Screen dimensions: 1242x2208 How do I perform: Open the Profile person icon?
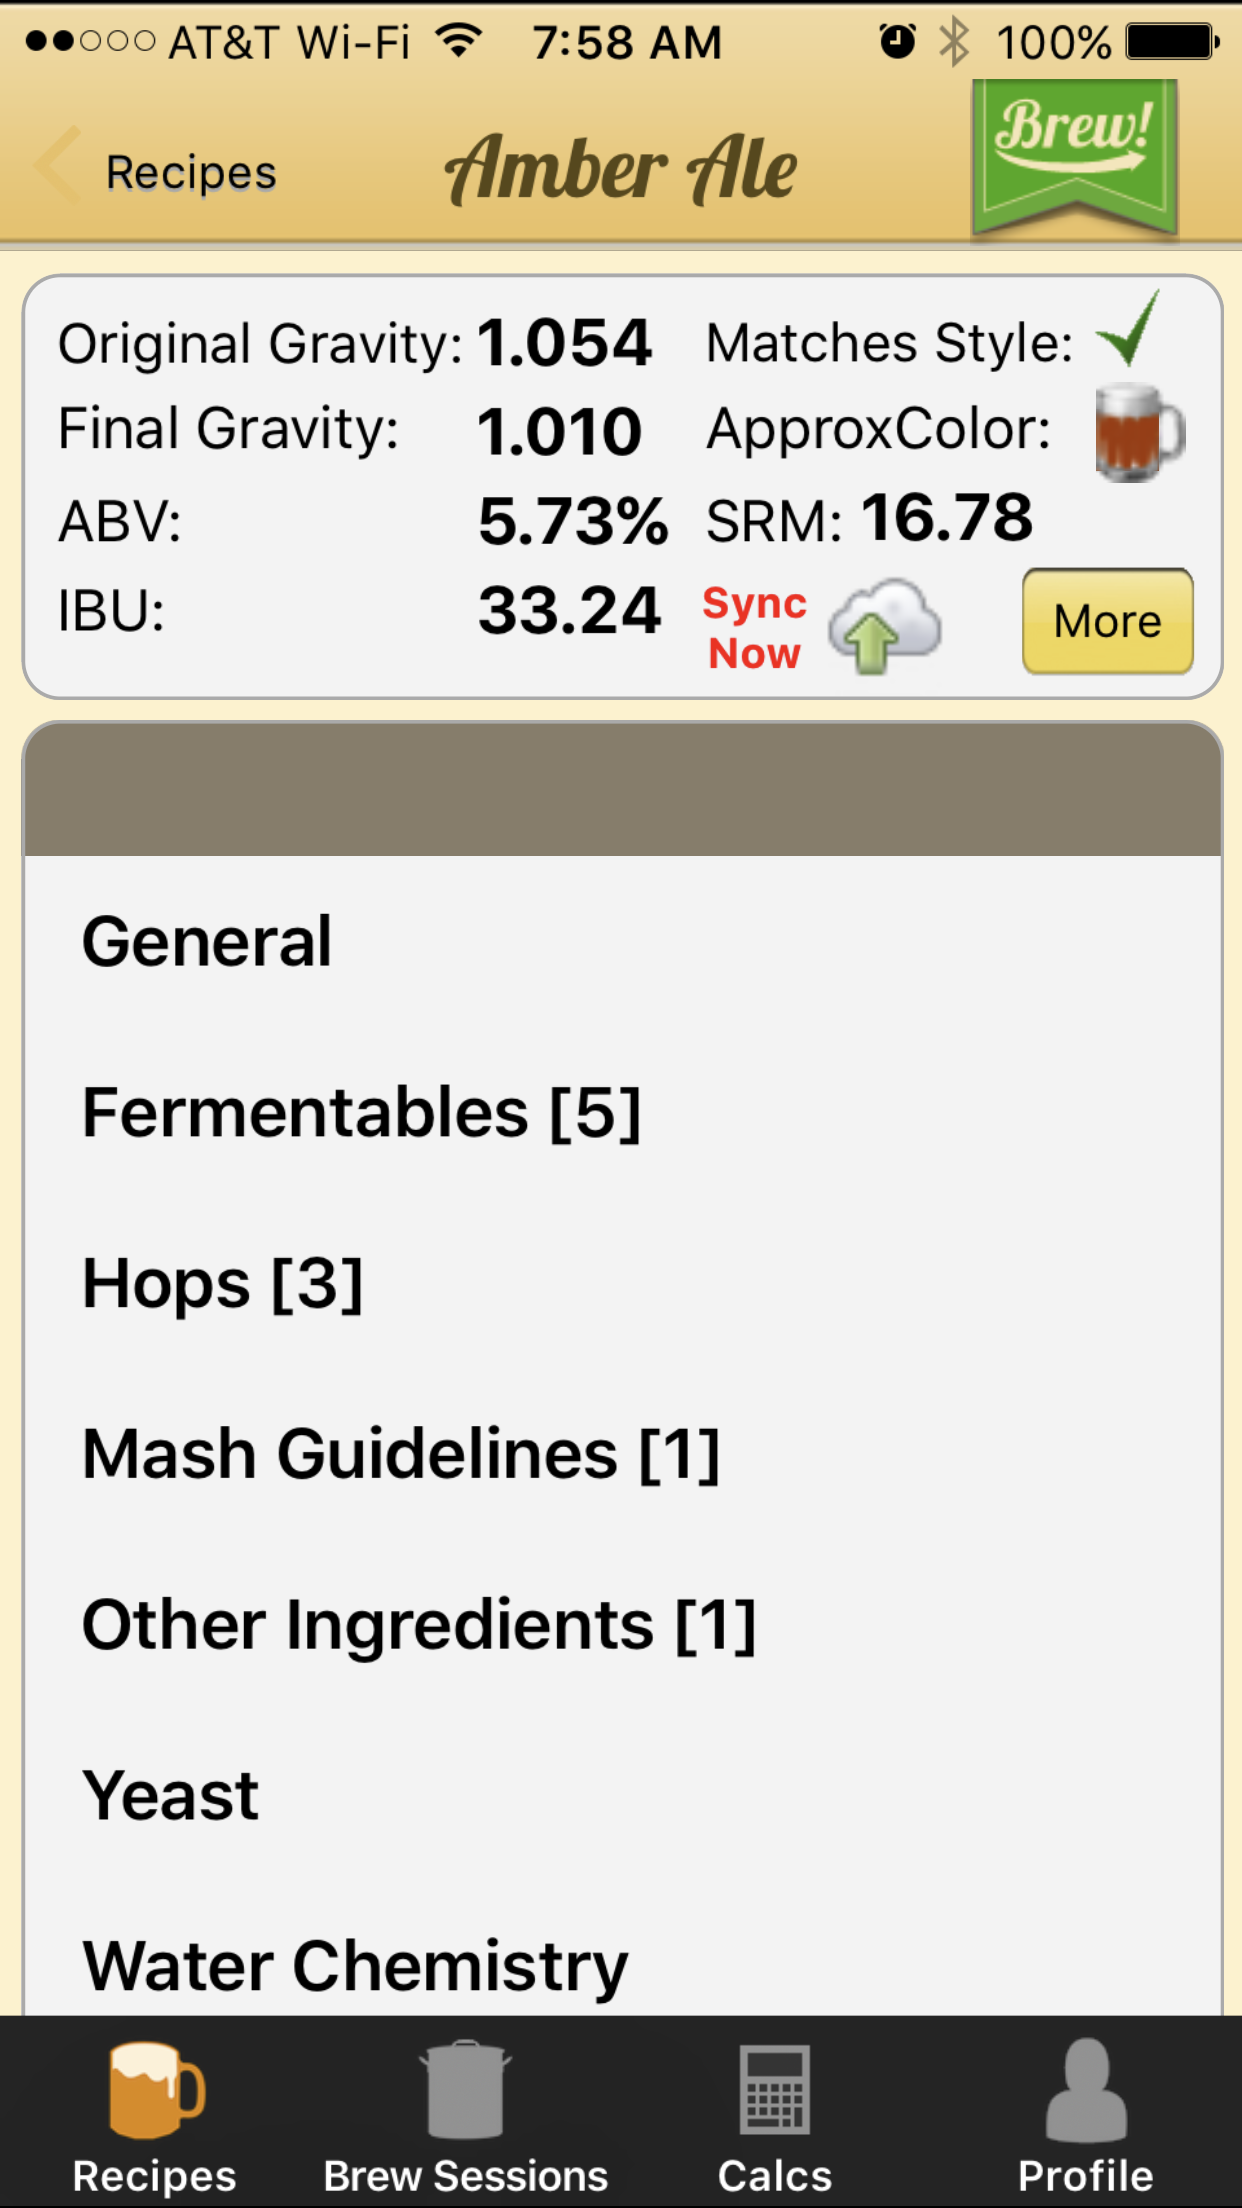[x=1085, y=2090]
